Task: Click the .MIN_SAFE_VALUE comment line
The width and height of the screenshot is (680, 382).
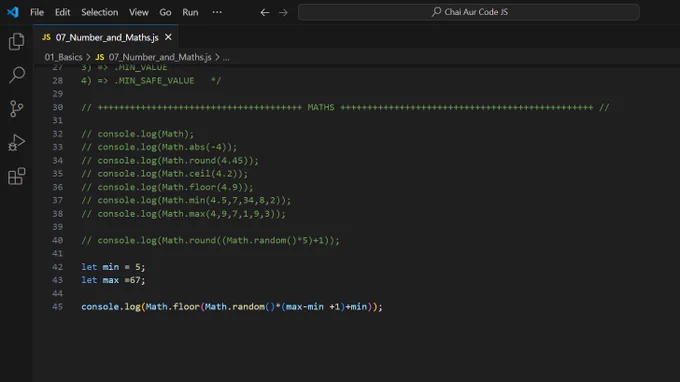Action: (151, 81)
